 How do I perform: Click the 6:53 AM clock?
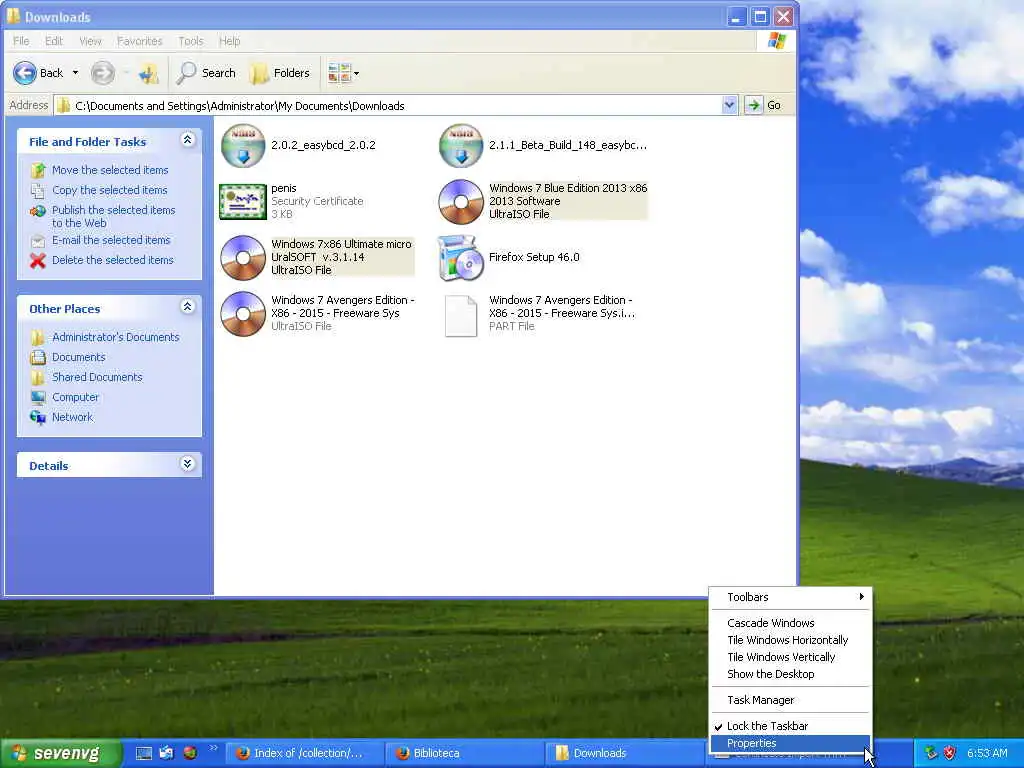987,754
